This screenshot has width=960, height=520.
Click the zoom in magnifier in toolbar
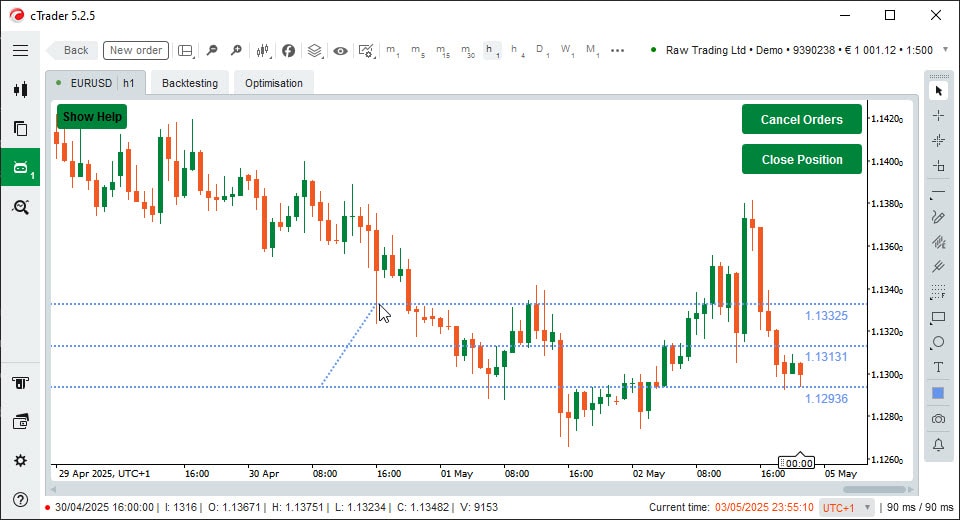[236, 50]
